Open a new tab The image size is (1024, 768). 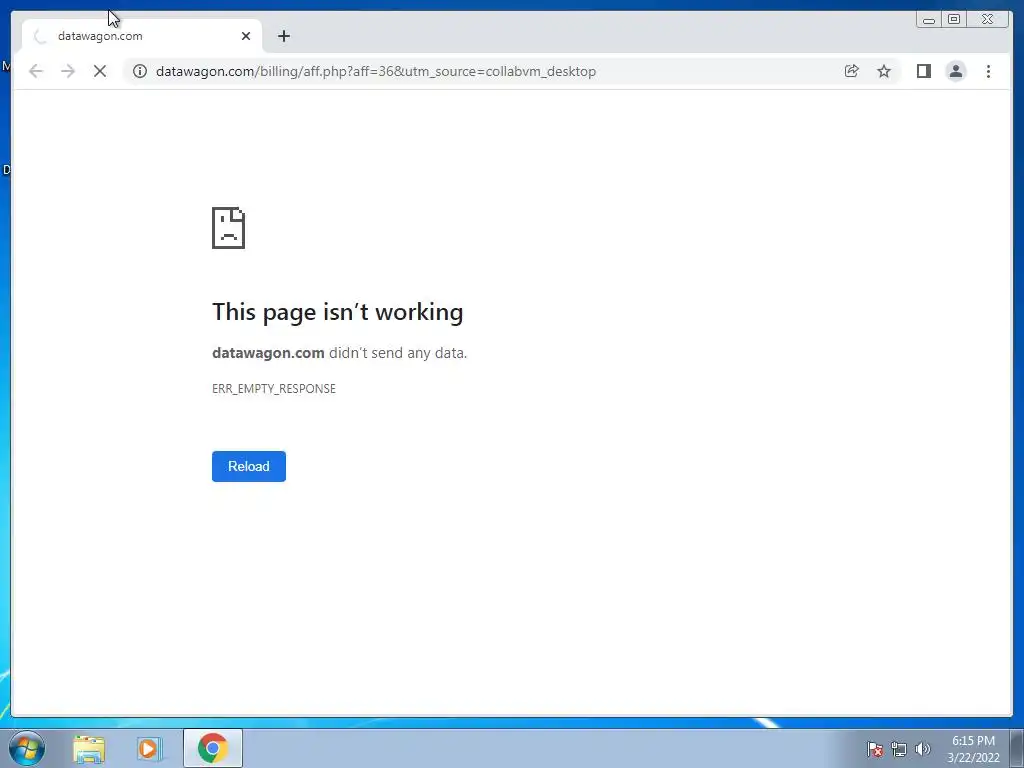click(283, 36)
